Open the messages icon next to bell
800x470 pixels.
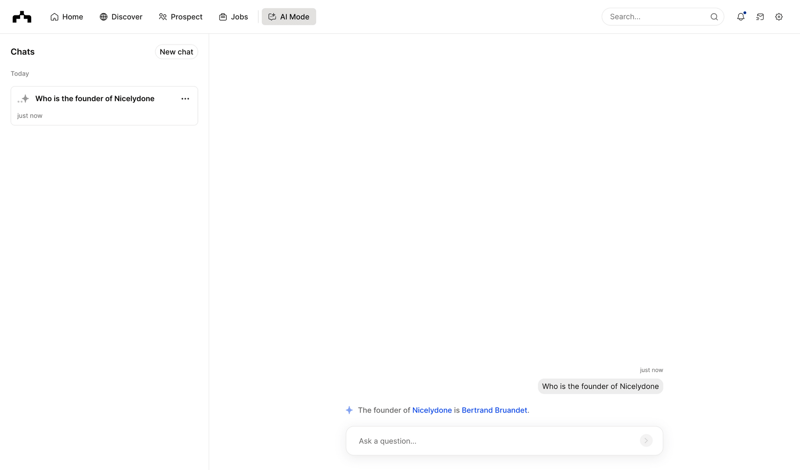pyautogui.click(x=760, y=17)
